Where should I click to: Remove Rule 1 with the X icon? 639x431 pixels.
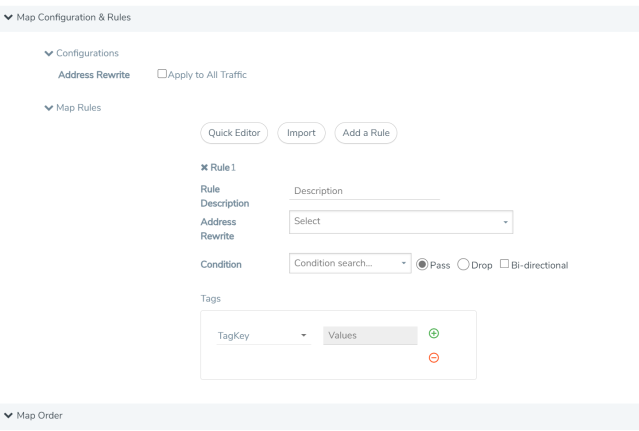tap(204, 167)
